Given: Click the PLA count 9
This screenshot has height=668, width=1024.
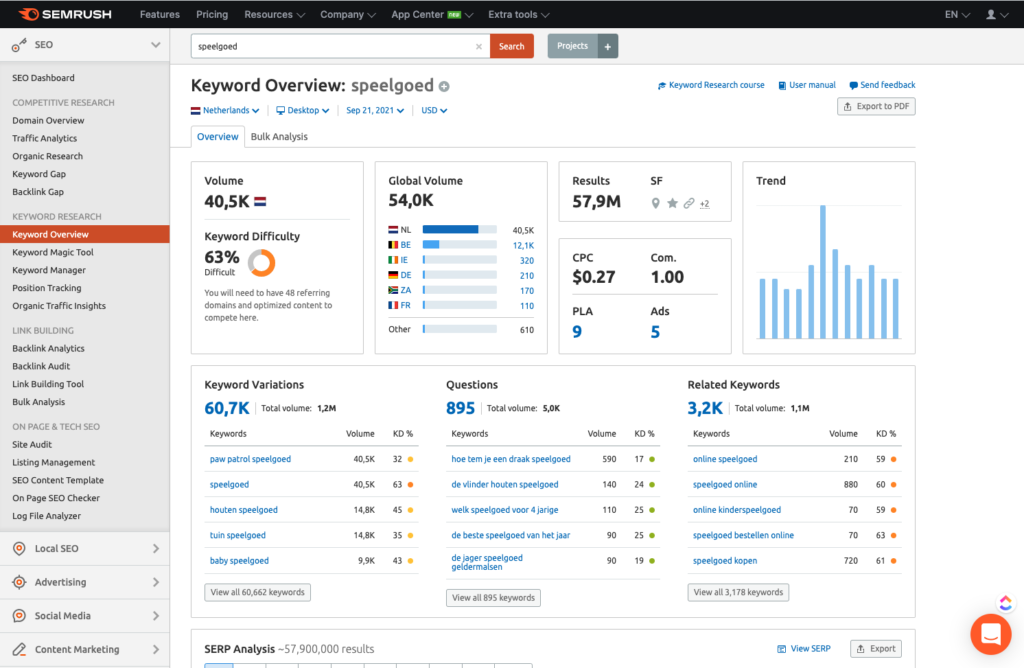Looking at the screenshot, I should (577, 332).
